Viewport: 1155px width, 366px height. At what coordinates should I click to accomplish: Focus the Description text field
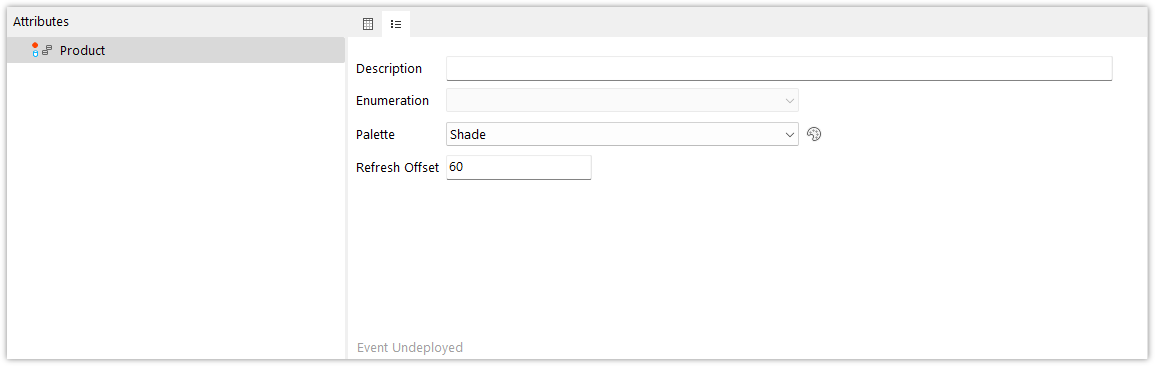click(779, 68)
